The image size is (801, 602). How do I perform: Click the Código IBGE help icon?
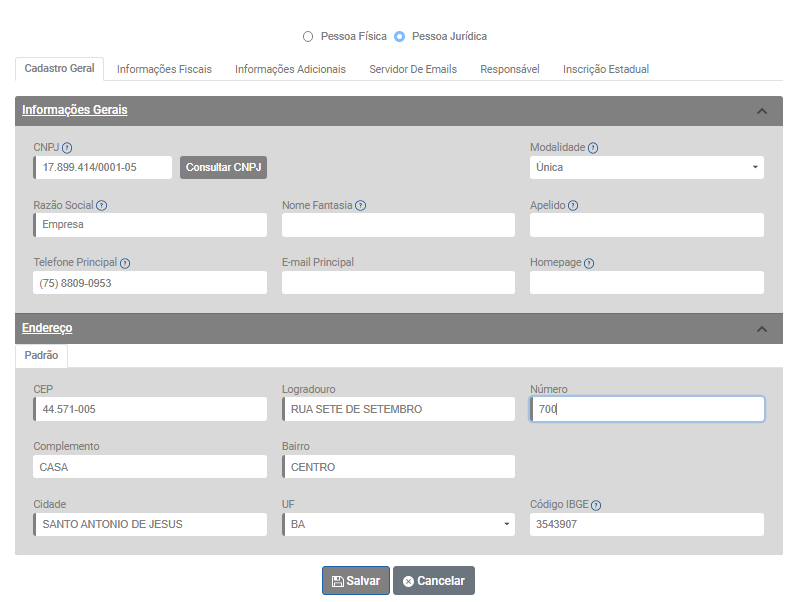coord(596,506)
